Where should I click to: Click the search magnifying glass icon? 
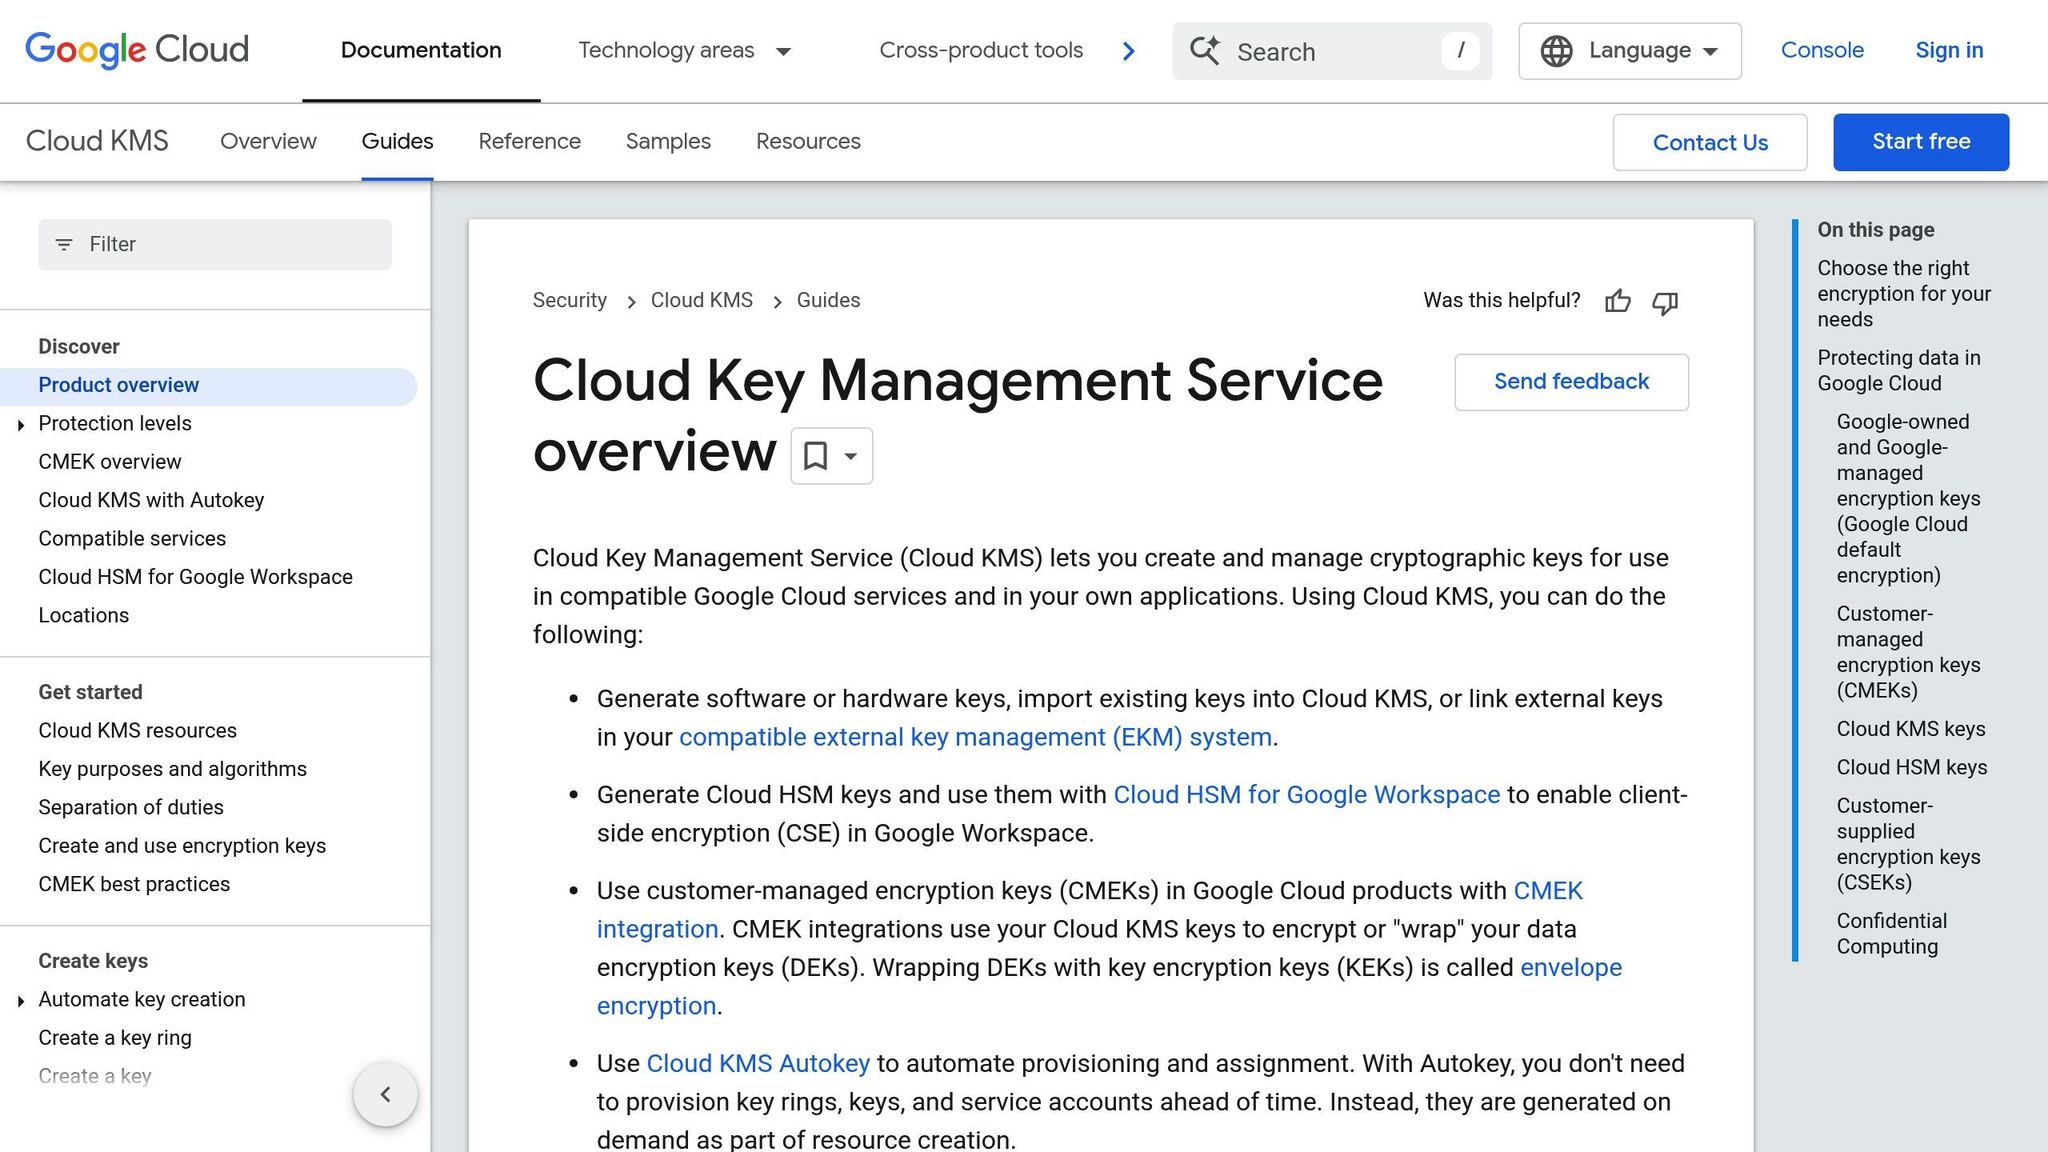(1206, 50)
